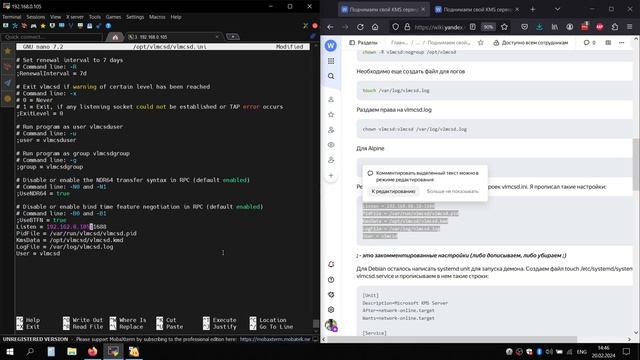640x360 pixels.
Task: Click К редактированию button
Action: click(x=393, y=191)
